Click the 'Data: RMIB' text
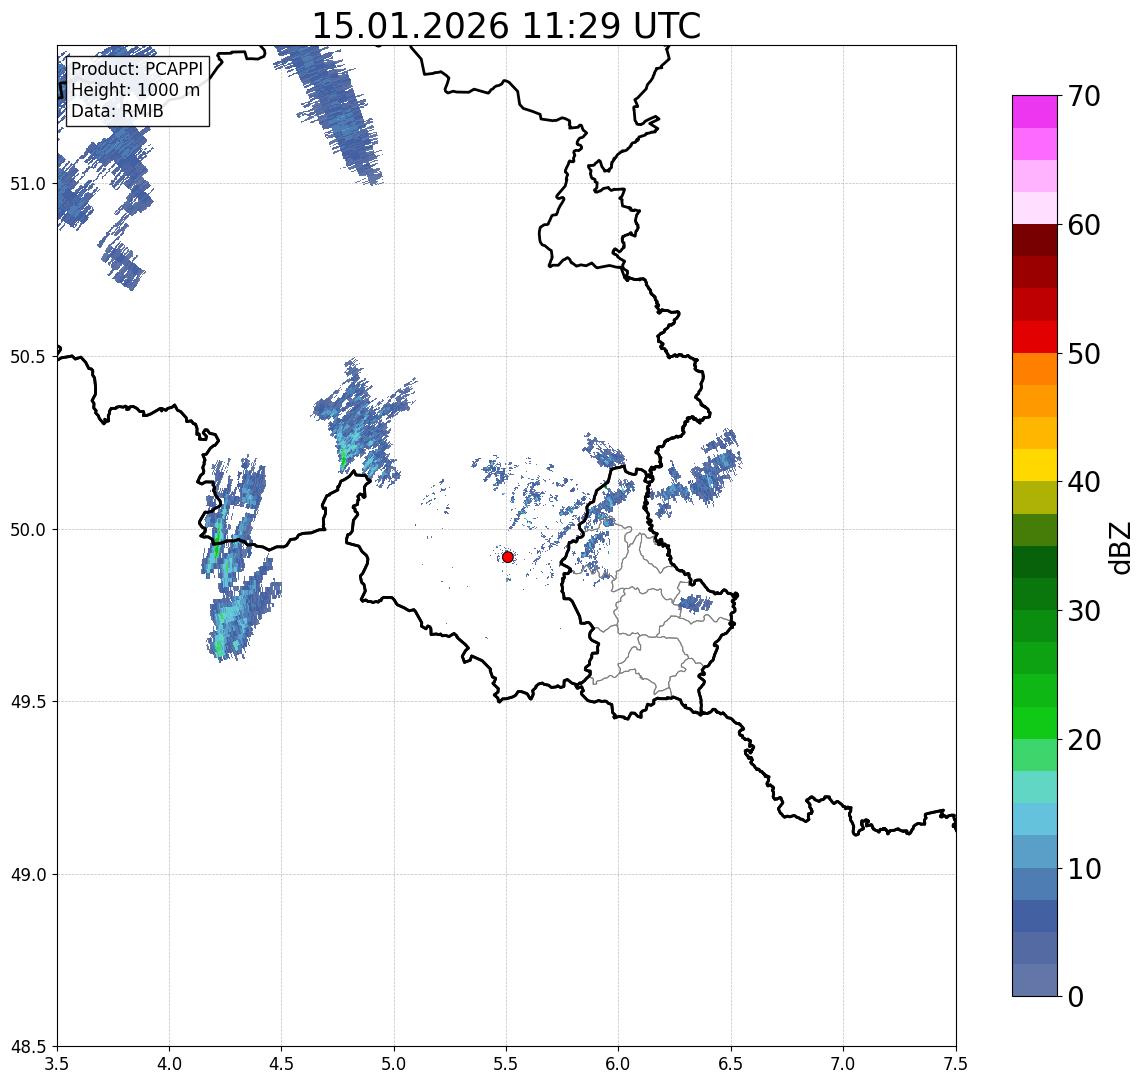 (x=117, y=111)
